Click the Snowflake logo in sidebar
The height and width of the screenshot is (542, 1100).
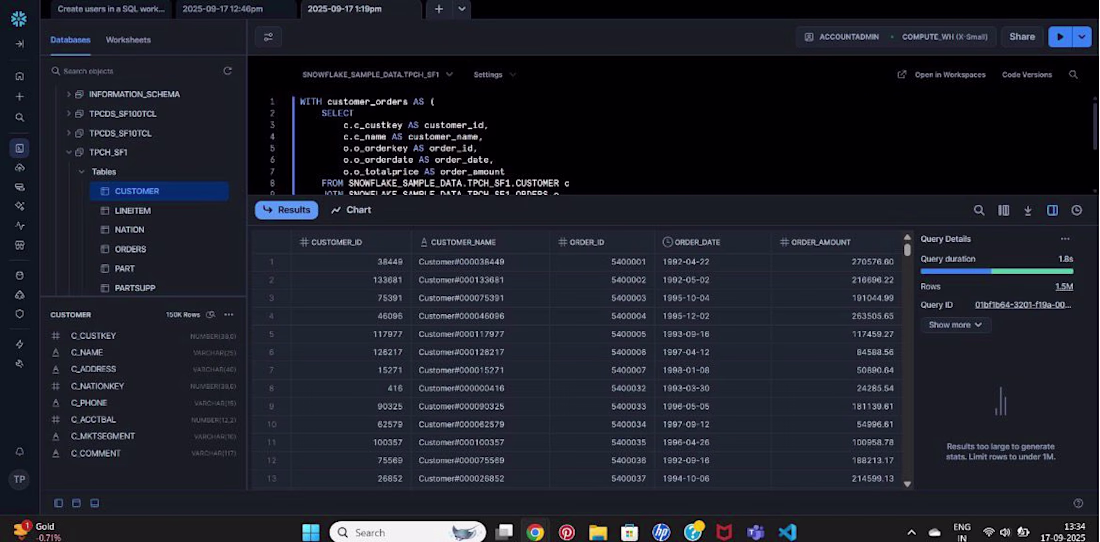tap(19, 19)
